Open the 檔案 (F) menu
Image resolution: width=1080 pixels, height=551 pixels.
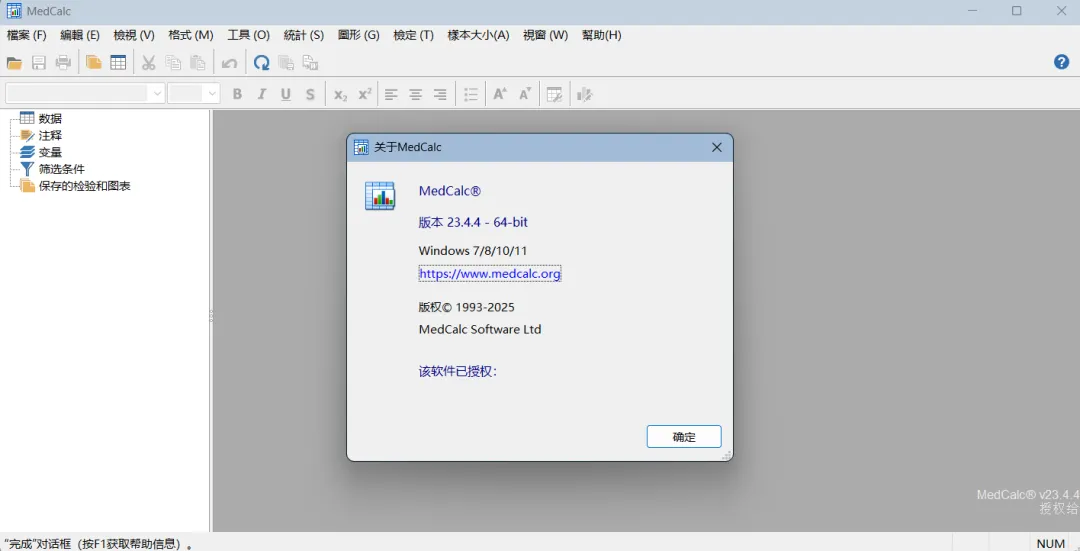pyautogui.click(x=27, y=35)
